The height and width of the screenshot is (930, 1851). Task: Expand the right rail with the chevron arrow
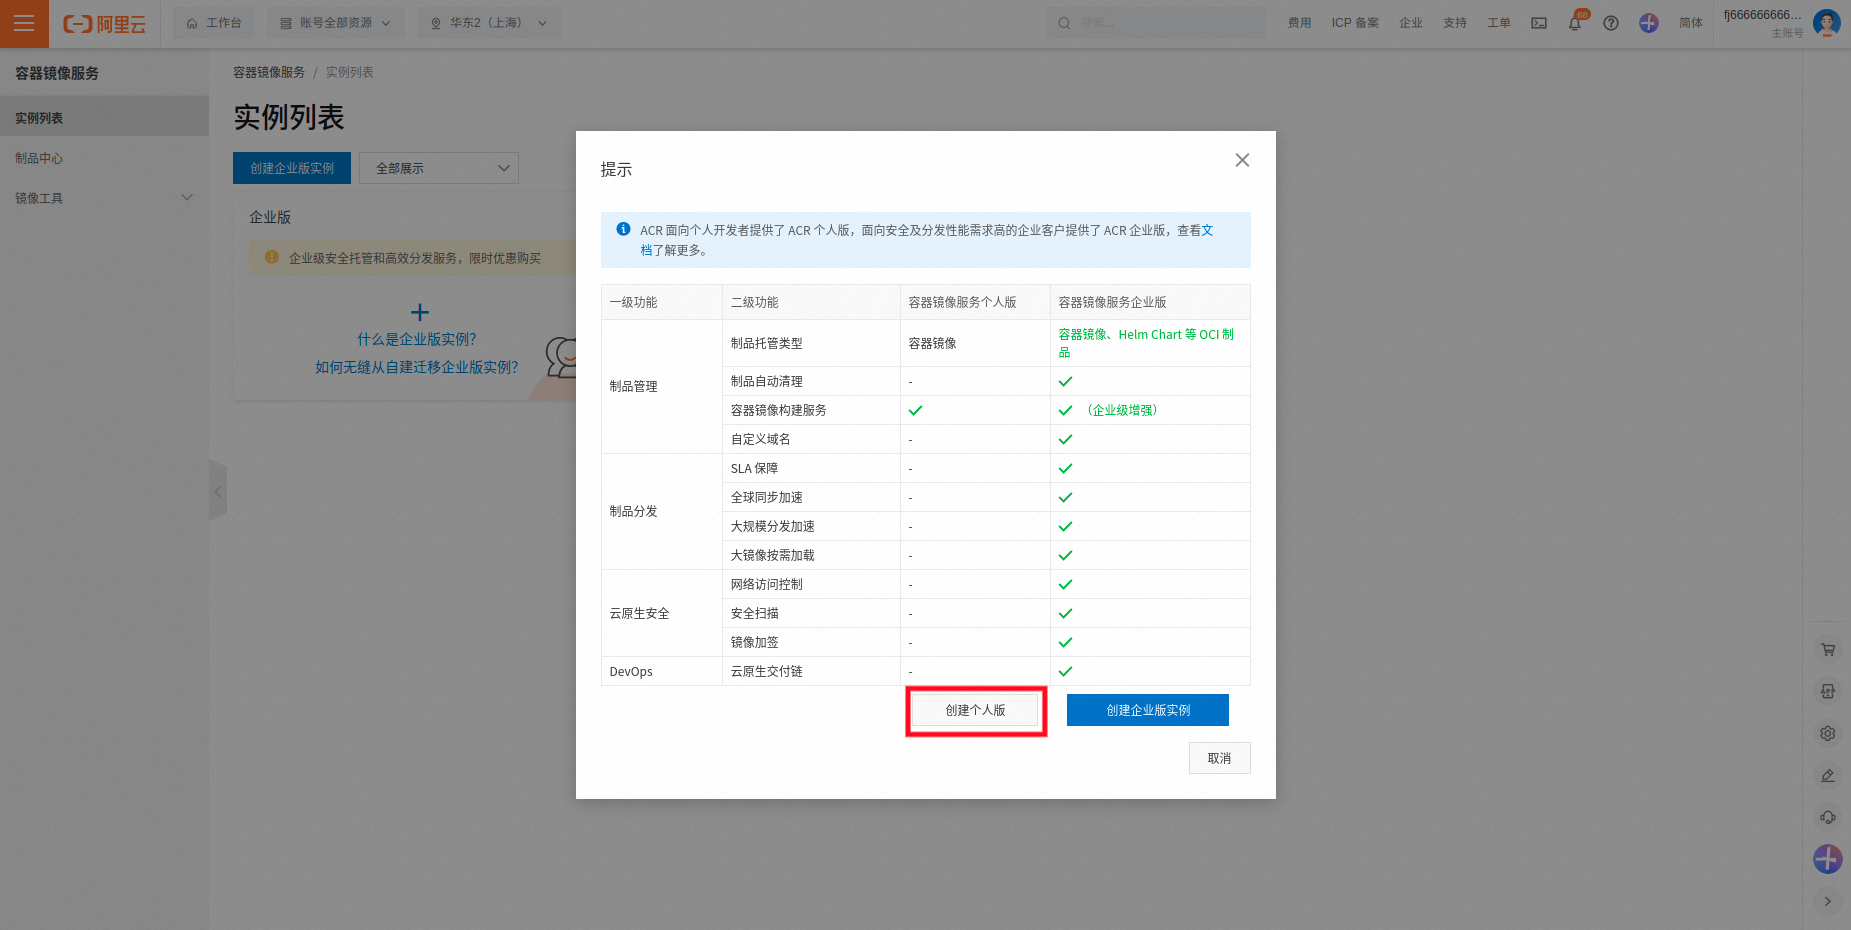[x=1828, y=901]
